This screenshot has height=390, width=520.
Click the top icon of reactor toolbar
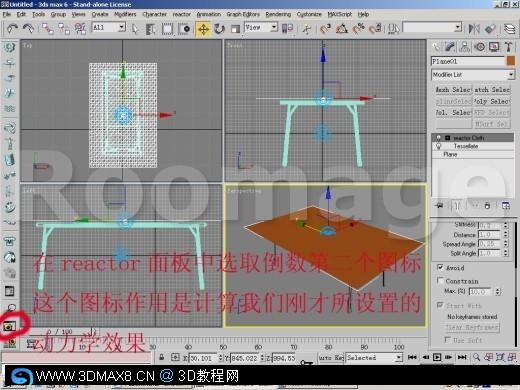coord(9,47)
